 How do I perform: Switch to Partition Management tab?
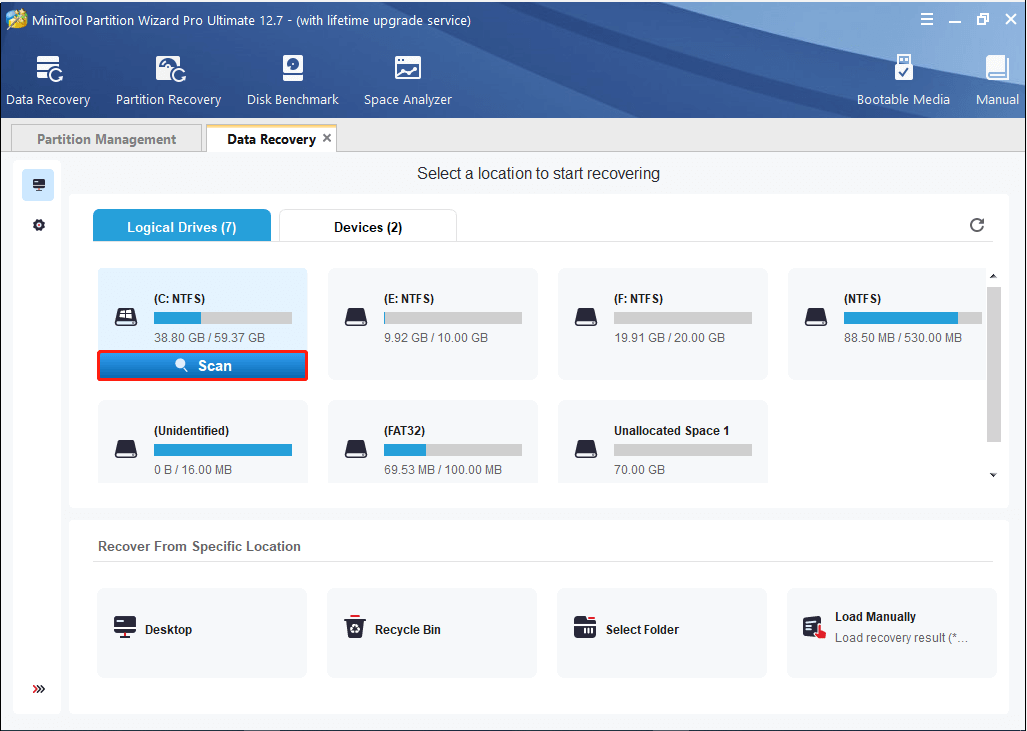click(106, 139)
